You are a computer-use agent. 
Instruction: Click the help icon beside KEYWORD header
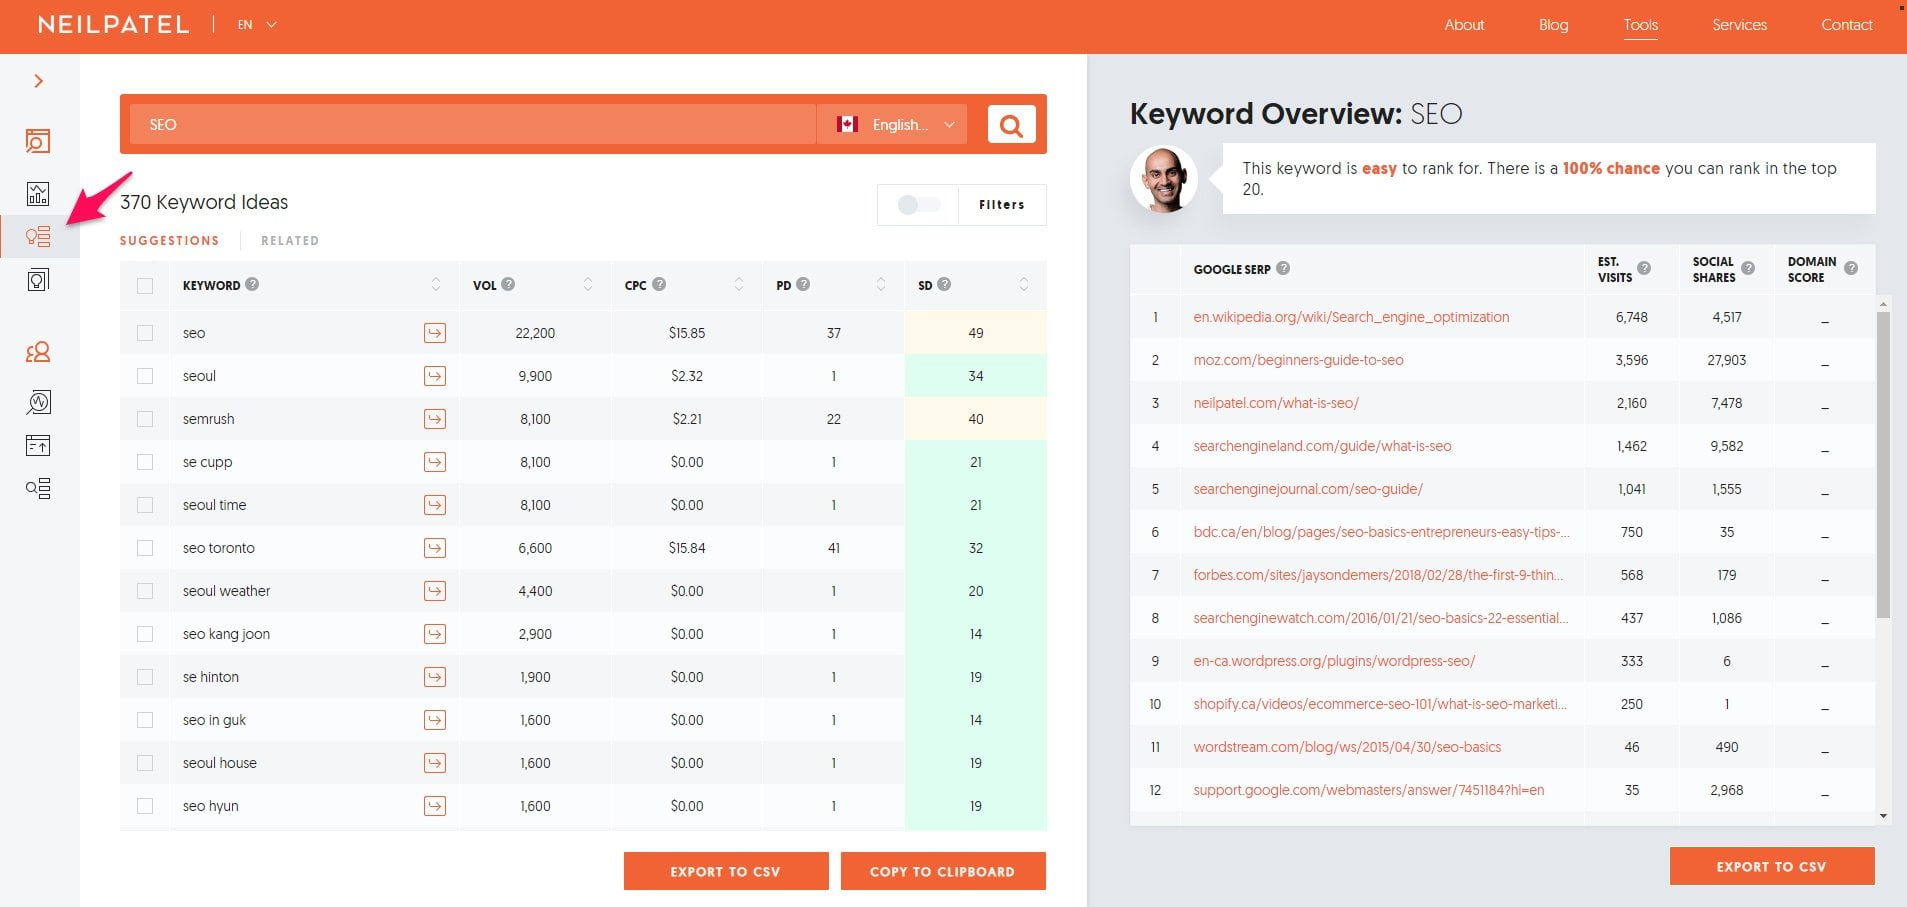pyautogui.click(x=252, y=284)
